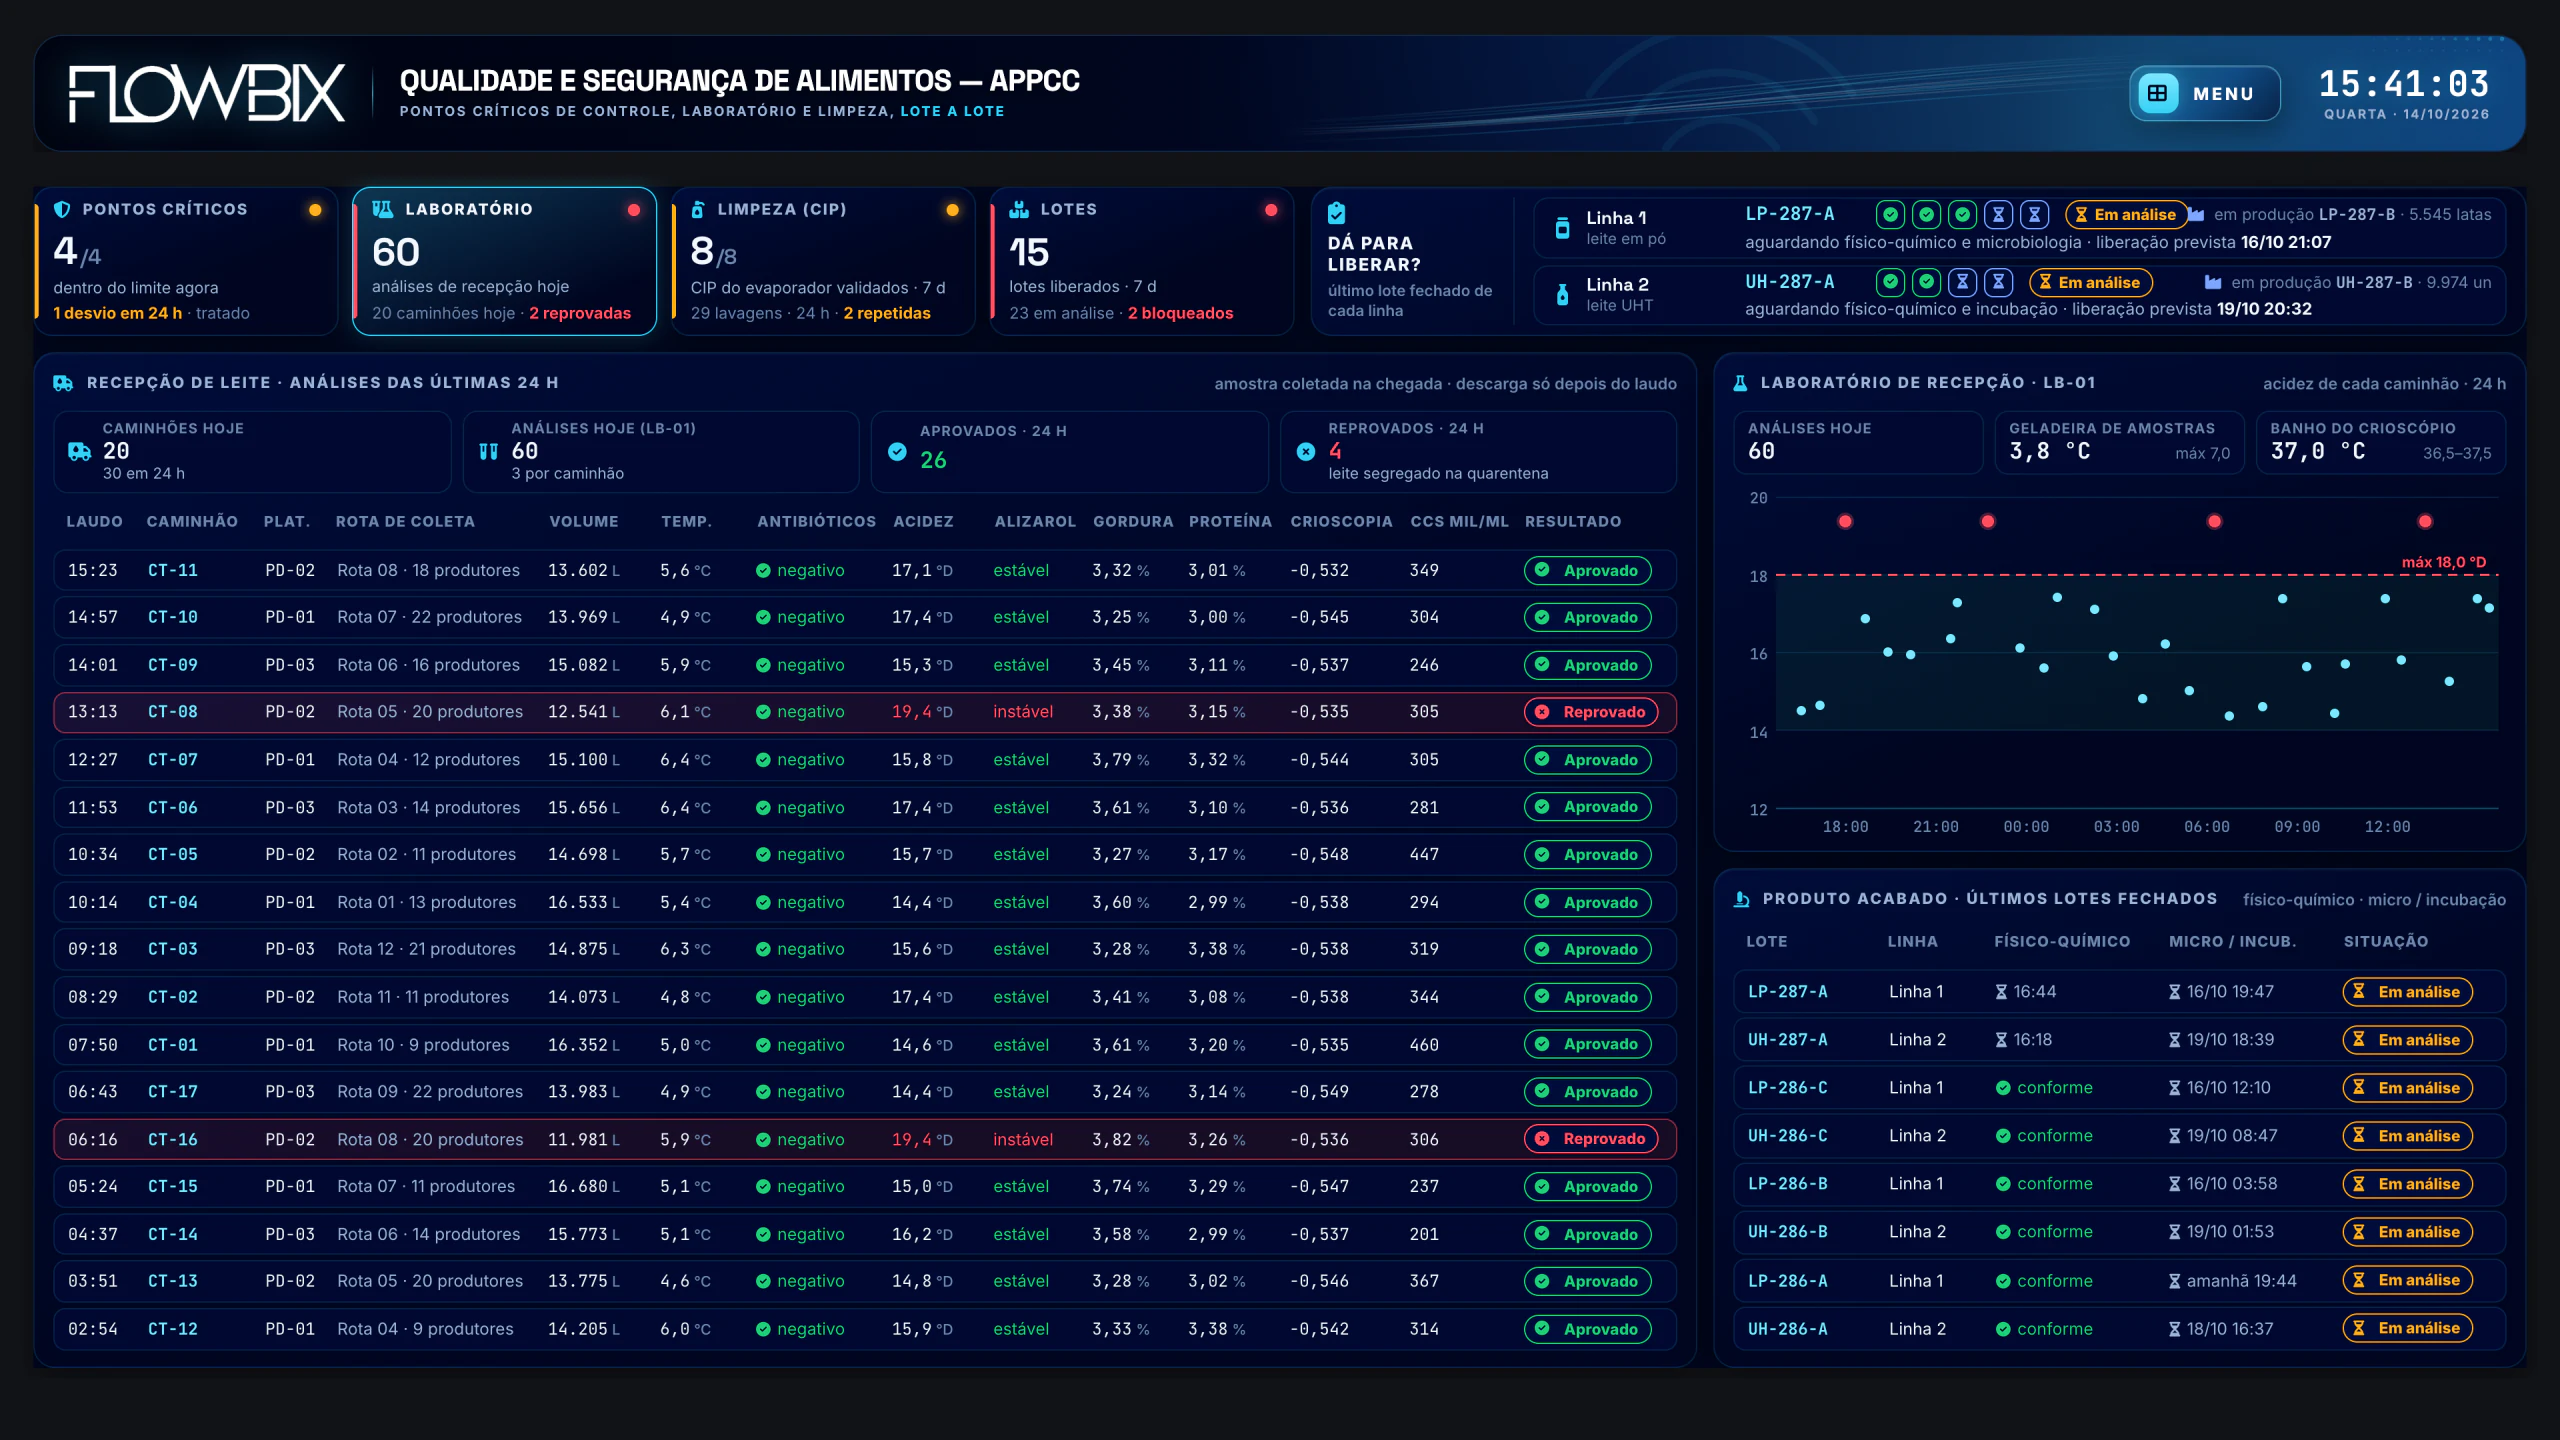Click the flask icon in Laboratório de Recepção header
The image size is (2560, 1440).
(1740, 383)
